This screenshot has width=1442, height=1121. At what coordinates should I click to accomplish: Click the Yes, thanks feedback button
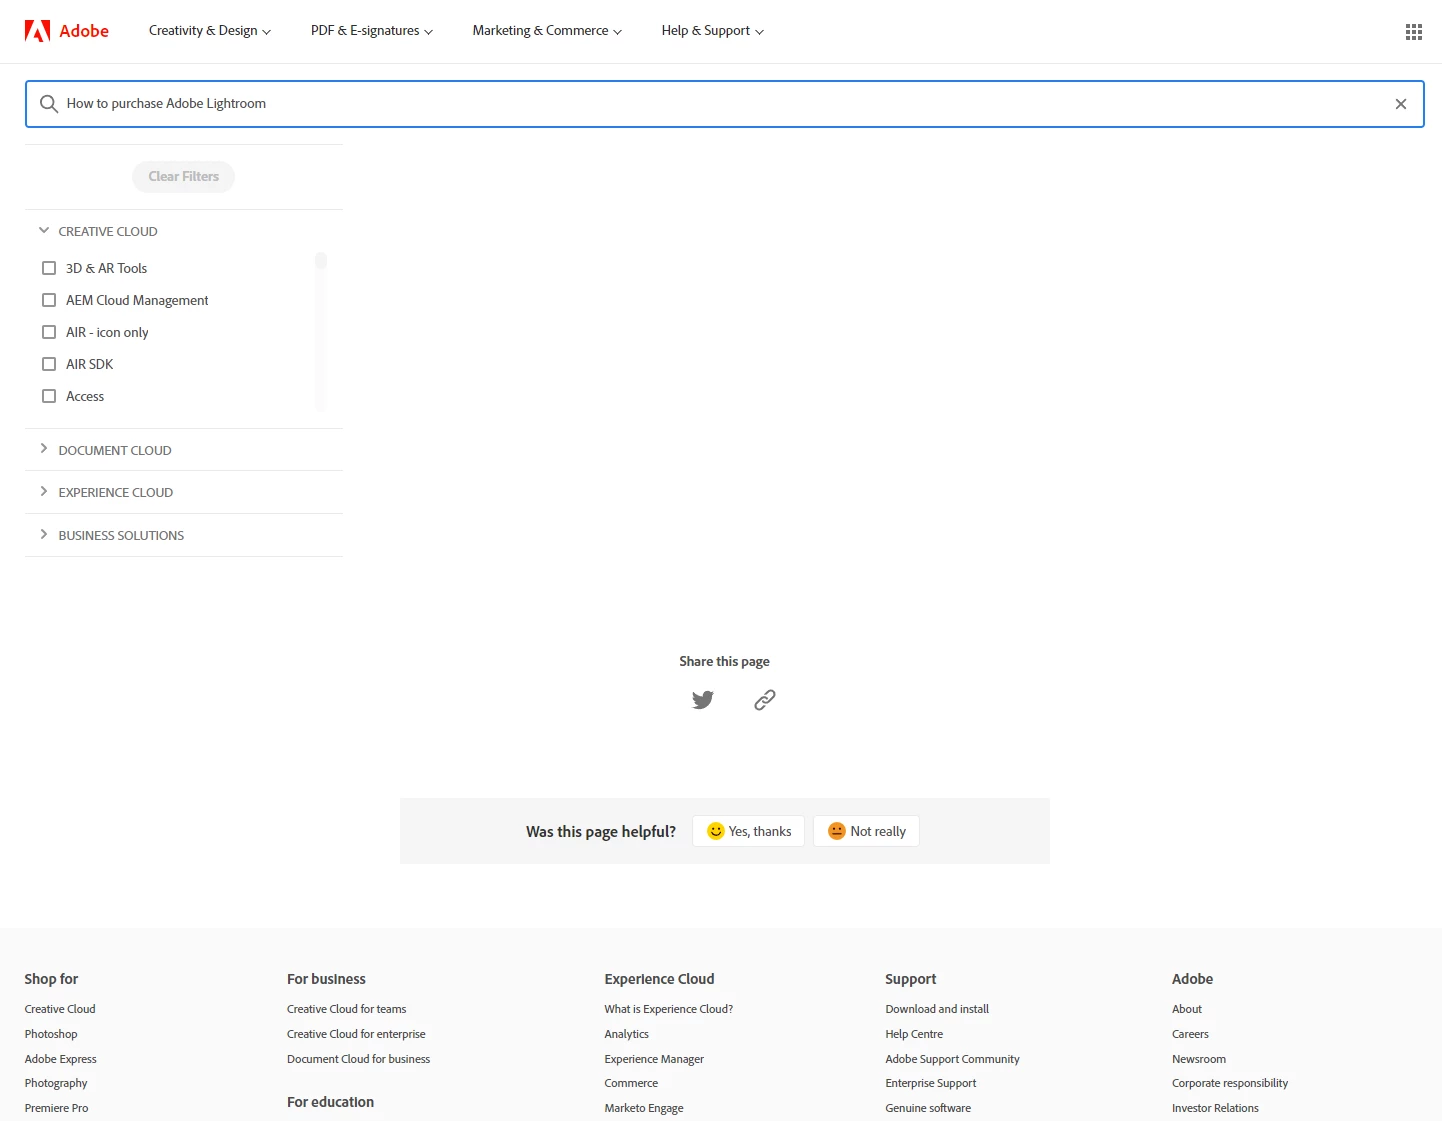(x=748, y=831)
